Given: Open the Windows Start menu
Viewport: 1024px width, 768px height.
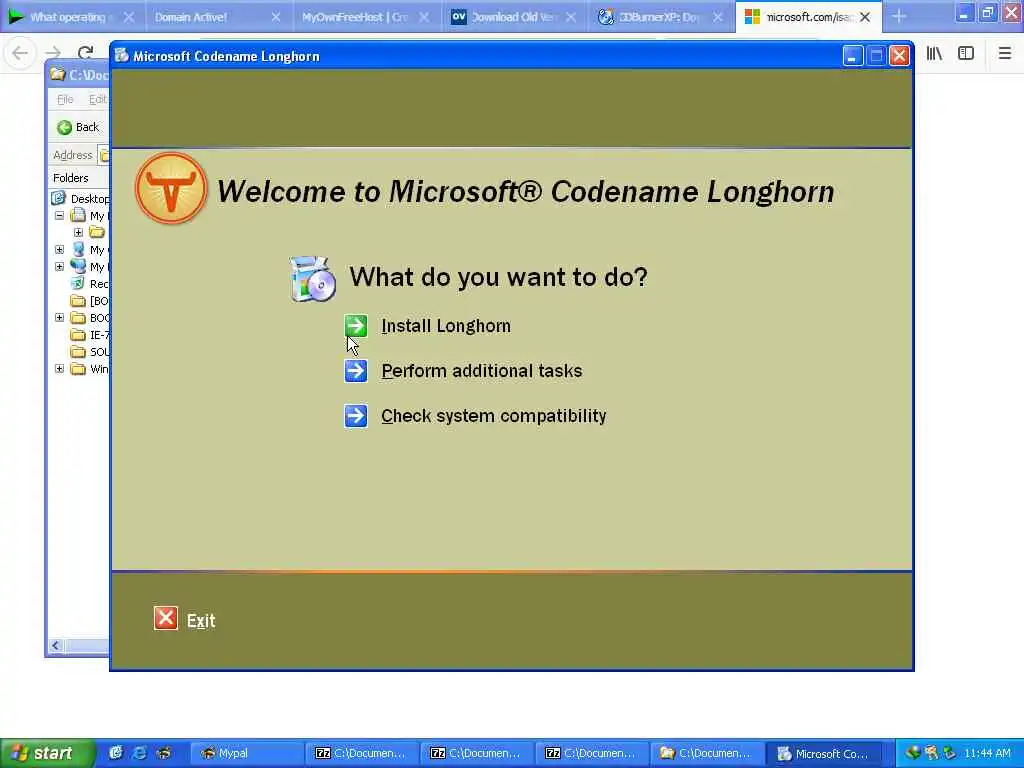Looking at the screenshot, I should click(47, 753).
